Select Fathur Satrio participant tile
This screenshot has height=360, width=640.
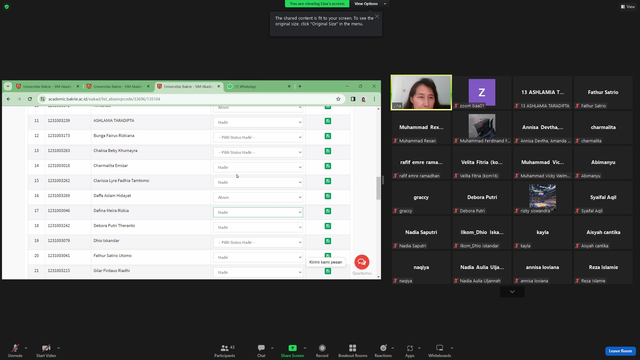pos(603,92)
